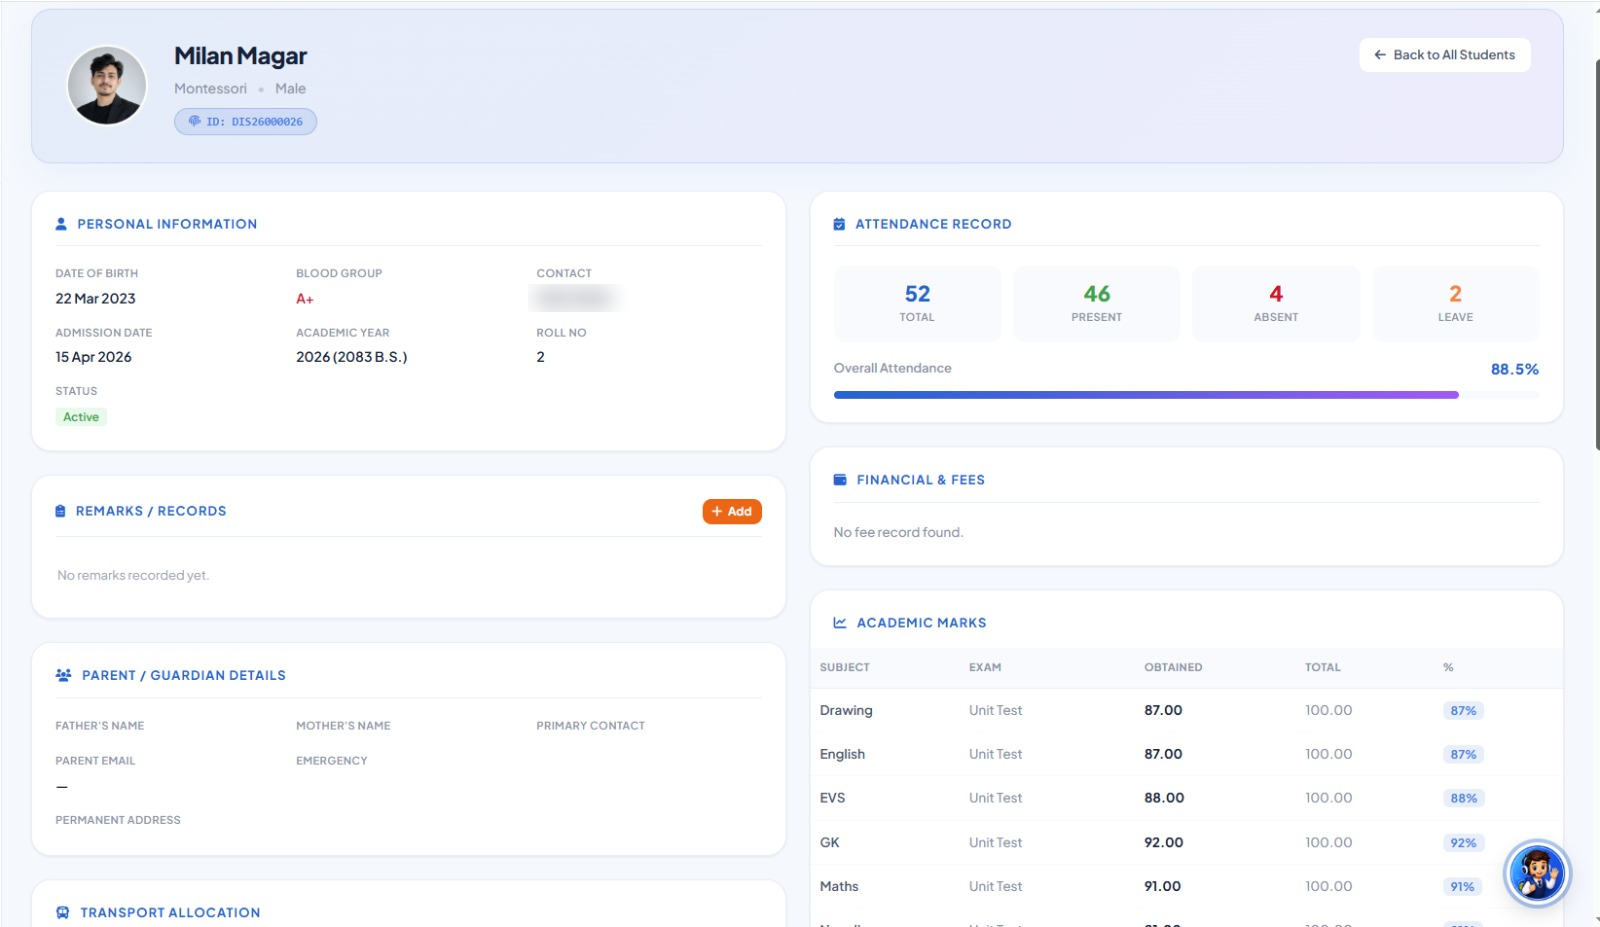
Task: Click the date of birth 22 Mar 2023
Action: pos(95,298)
